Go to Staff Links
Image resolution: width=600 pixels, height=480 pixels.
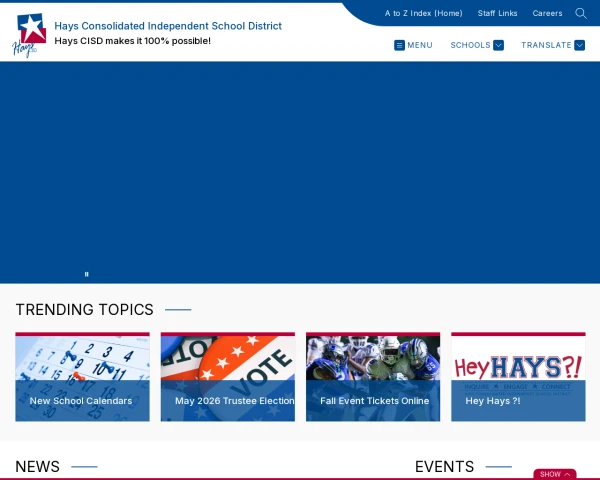tap(497, 13)
